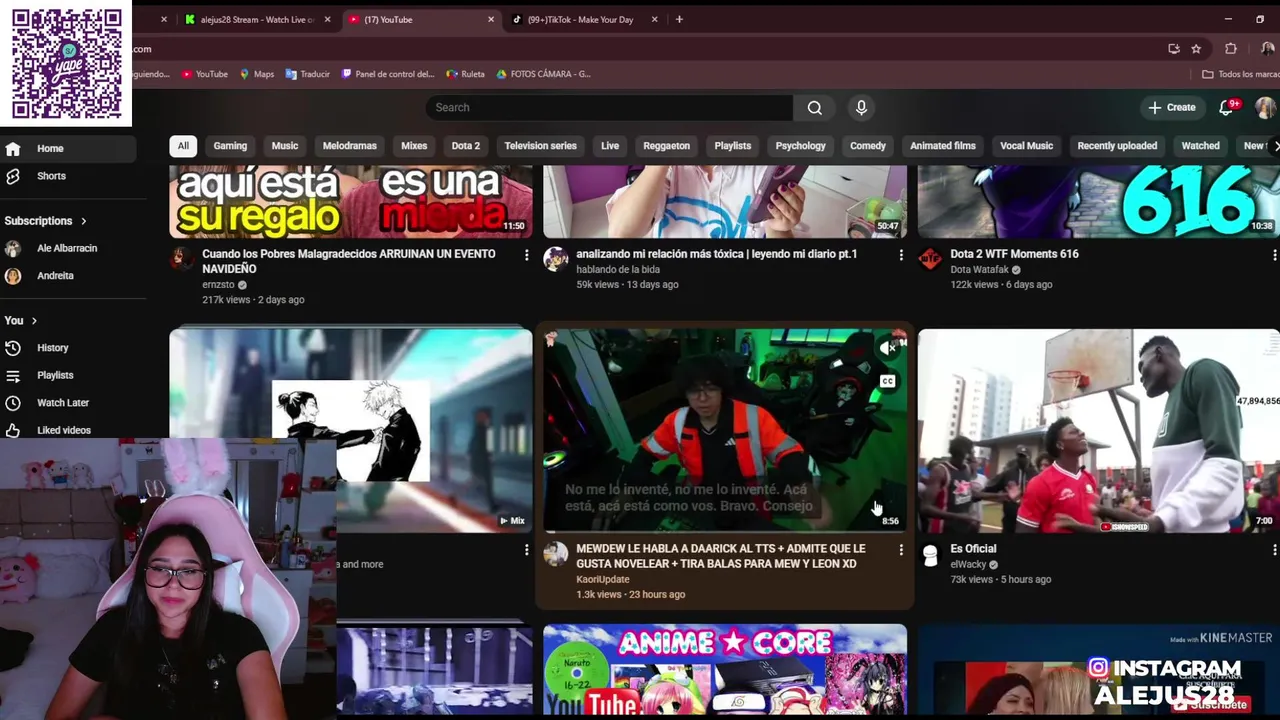The image size is (1280, 720).
Task: Open the KaoriUpdate channel link
Action: 603,580
